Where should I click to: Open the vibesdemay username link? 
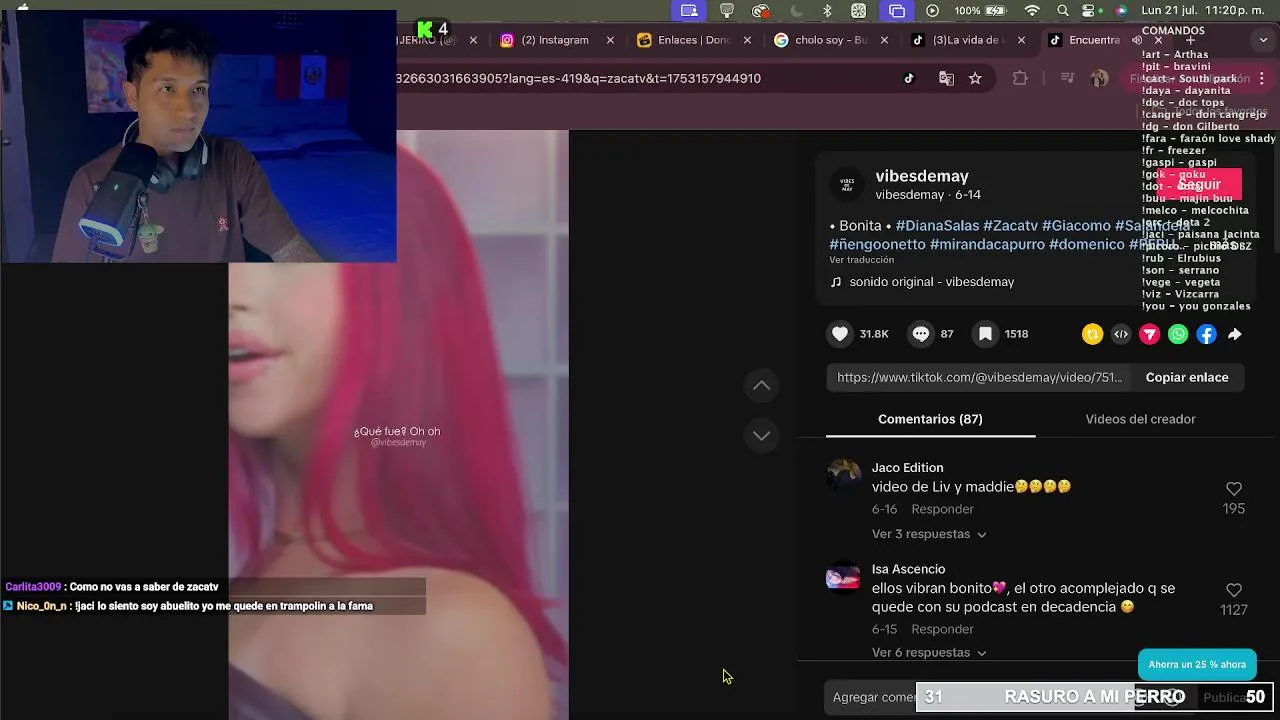point(922,176)
